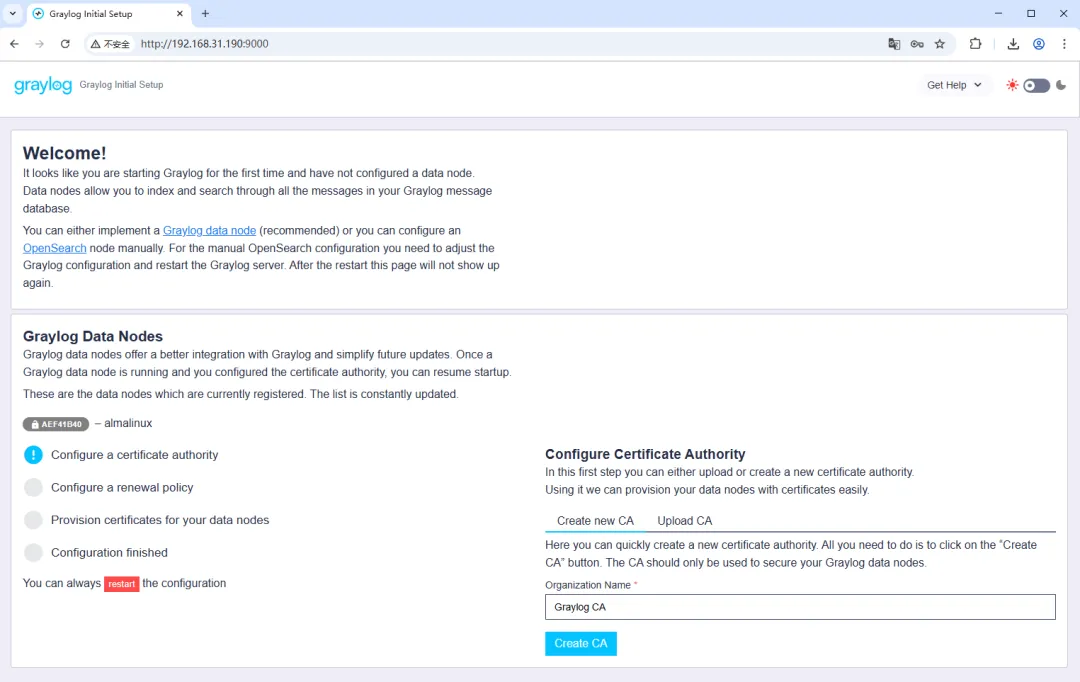Open the Get Help dropdown

(x=954, y=85)
